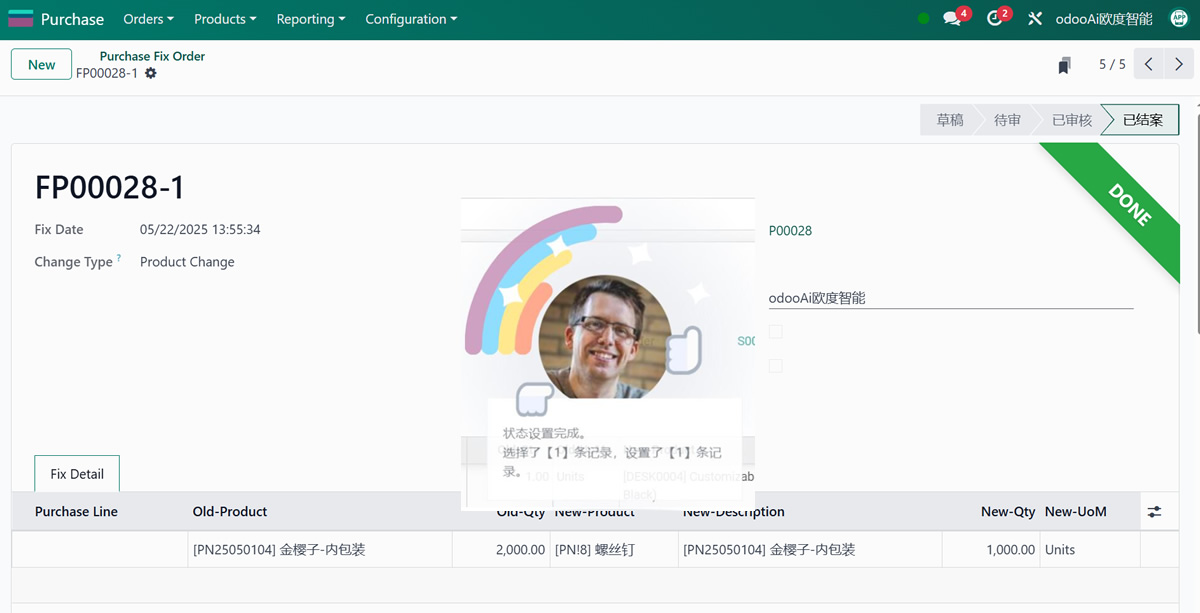The image size is (1200, 613).
Task: Open the Products menu
Action: tap(225, 19)
